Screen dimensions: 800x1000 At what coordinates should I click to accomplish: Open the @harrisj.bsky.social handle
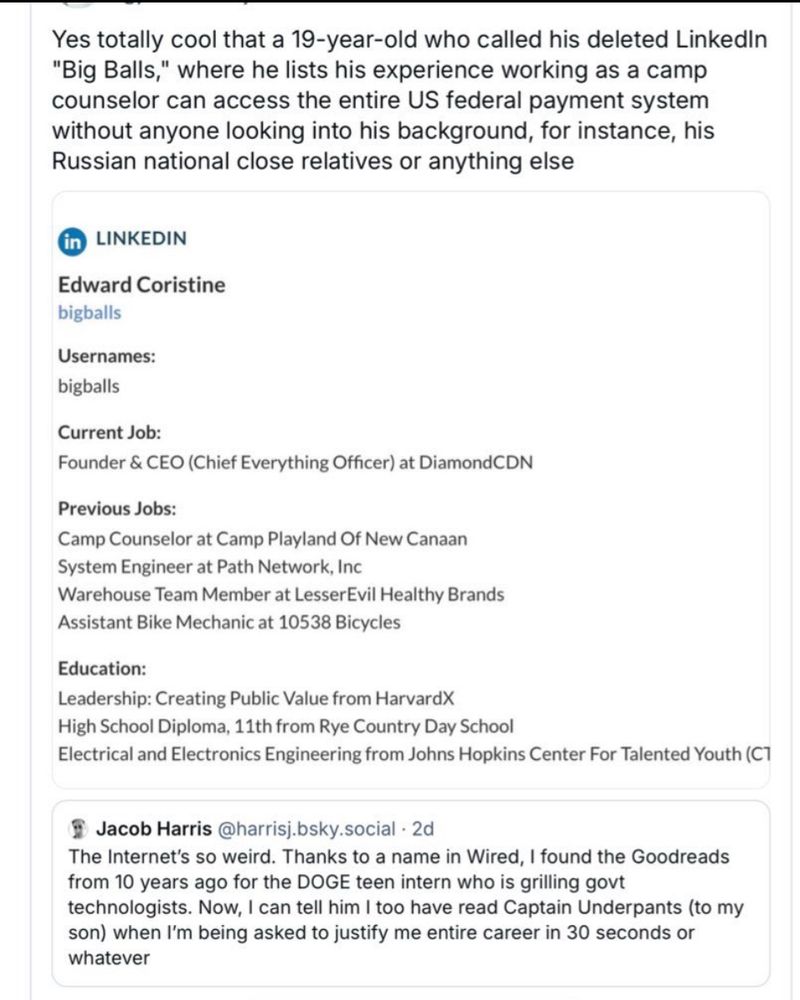pyautogui.click(x=306, y=829)
